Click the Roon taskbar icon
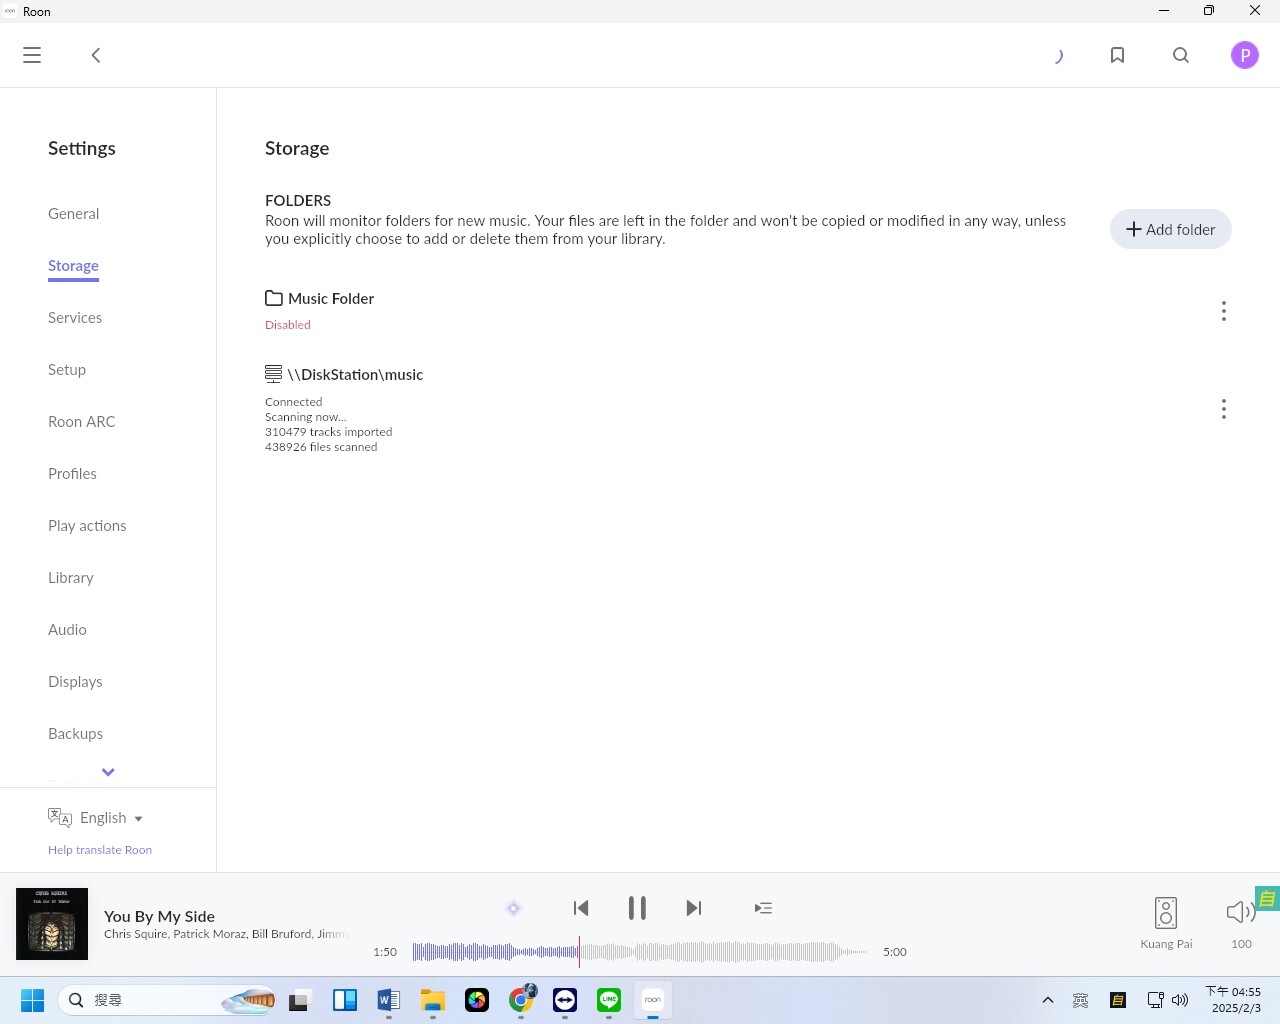1280x1024 pixels. click(x=653, y=1000)
